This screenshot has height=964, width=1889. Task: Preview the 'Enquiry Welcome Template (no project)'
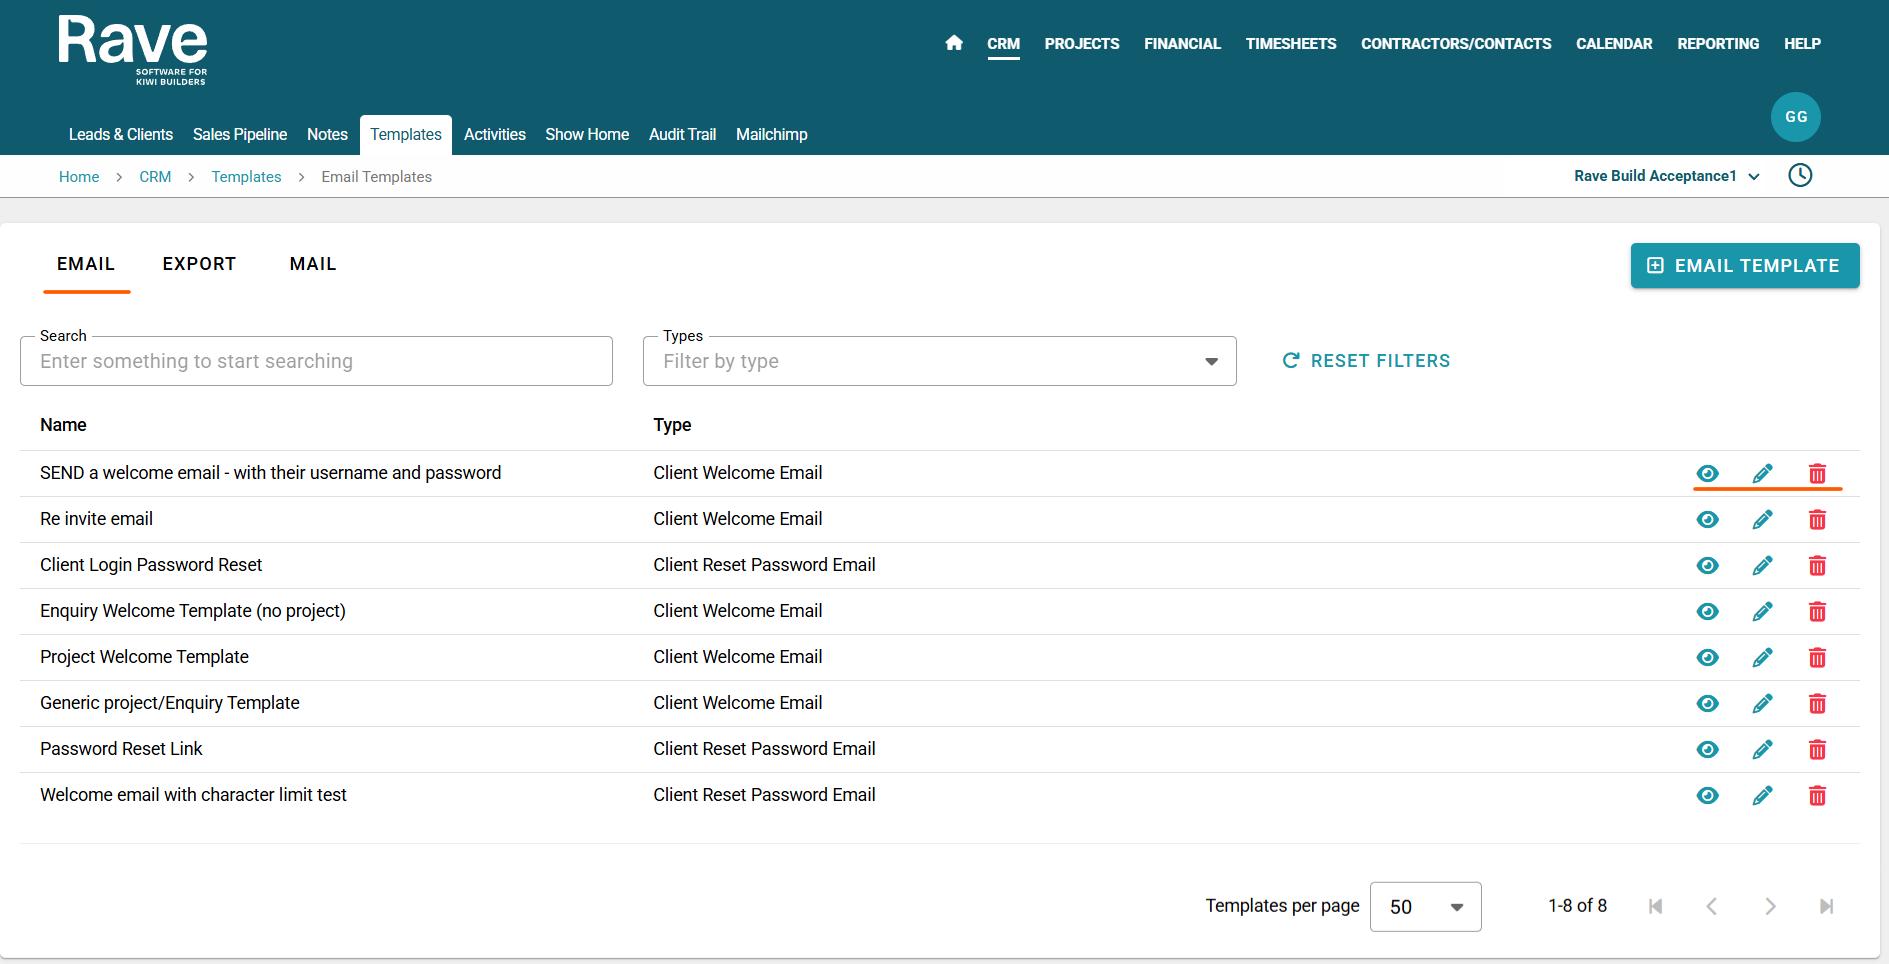click(1708, 611)
